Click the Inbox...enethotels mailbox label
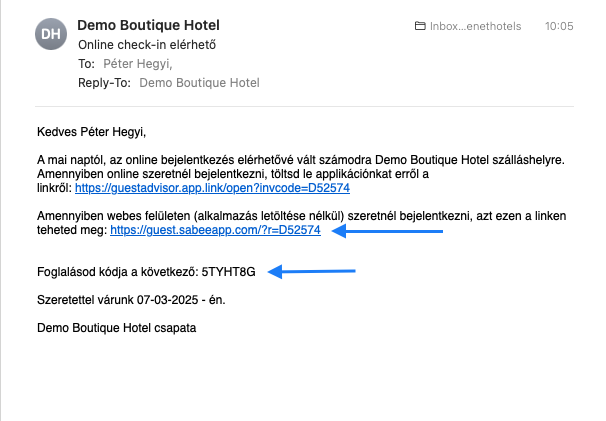The image size is (606, 421). [475, 26]
